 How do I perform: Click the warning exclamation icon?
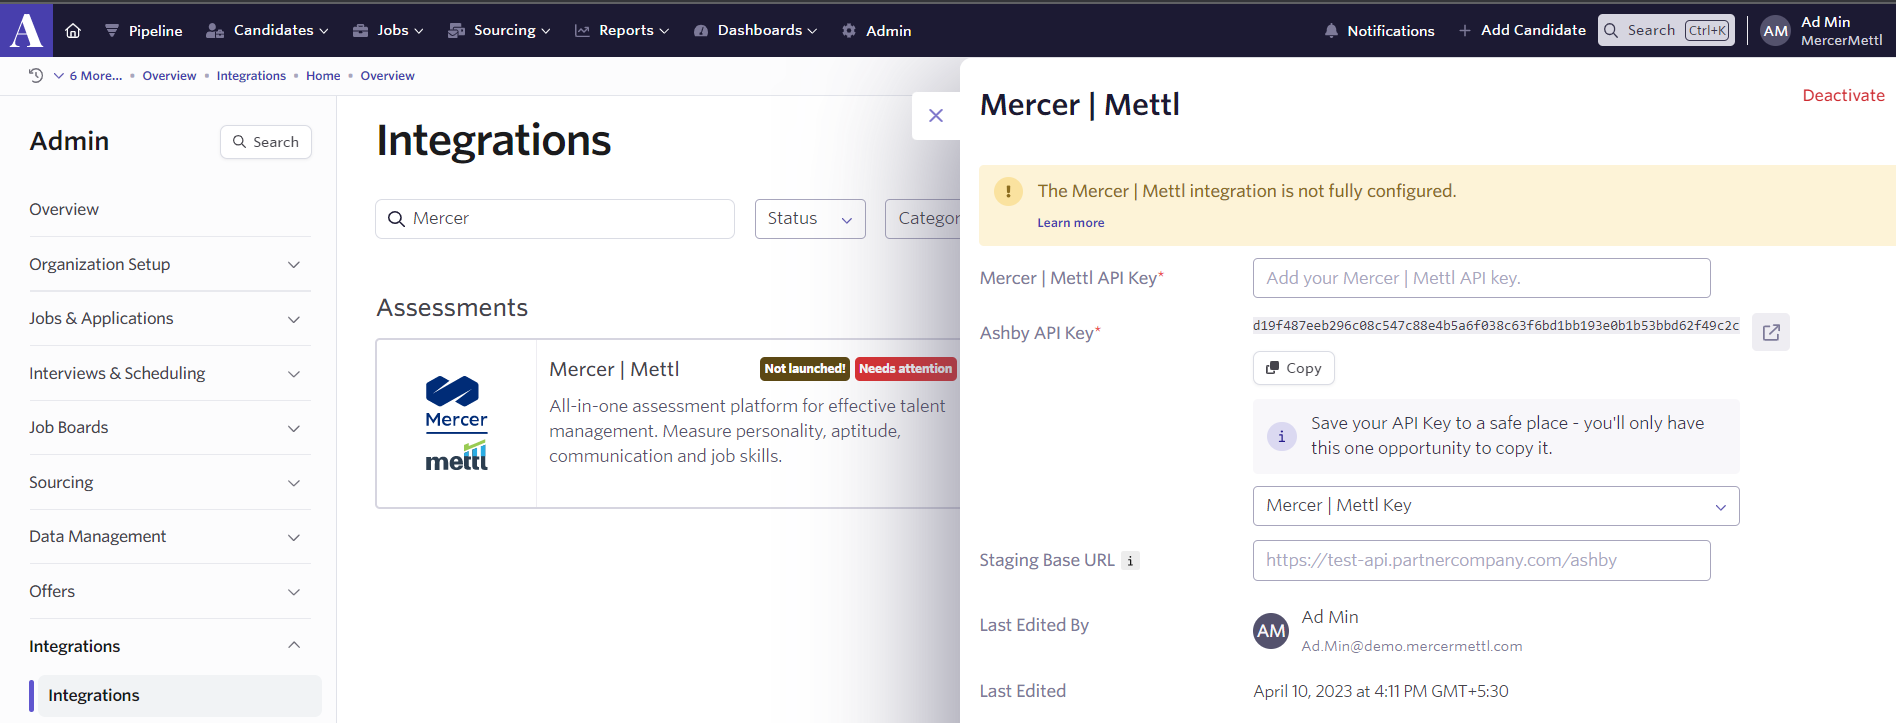[1008, 191]
